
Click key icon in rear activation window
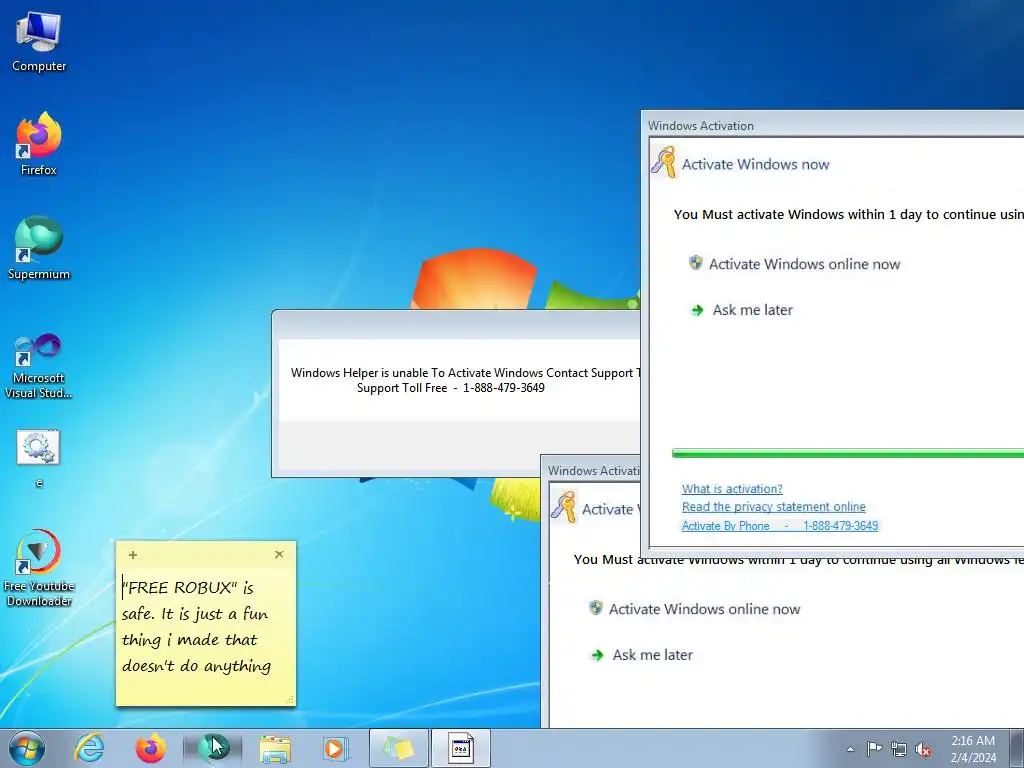564,507
